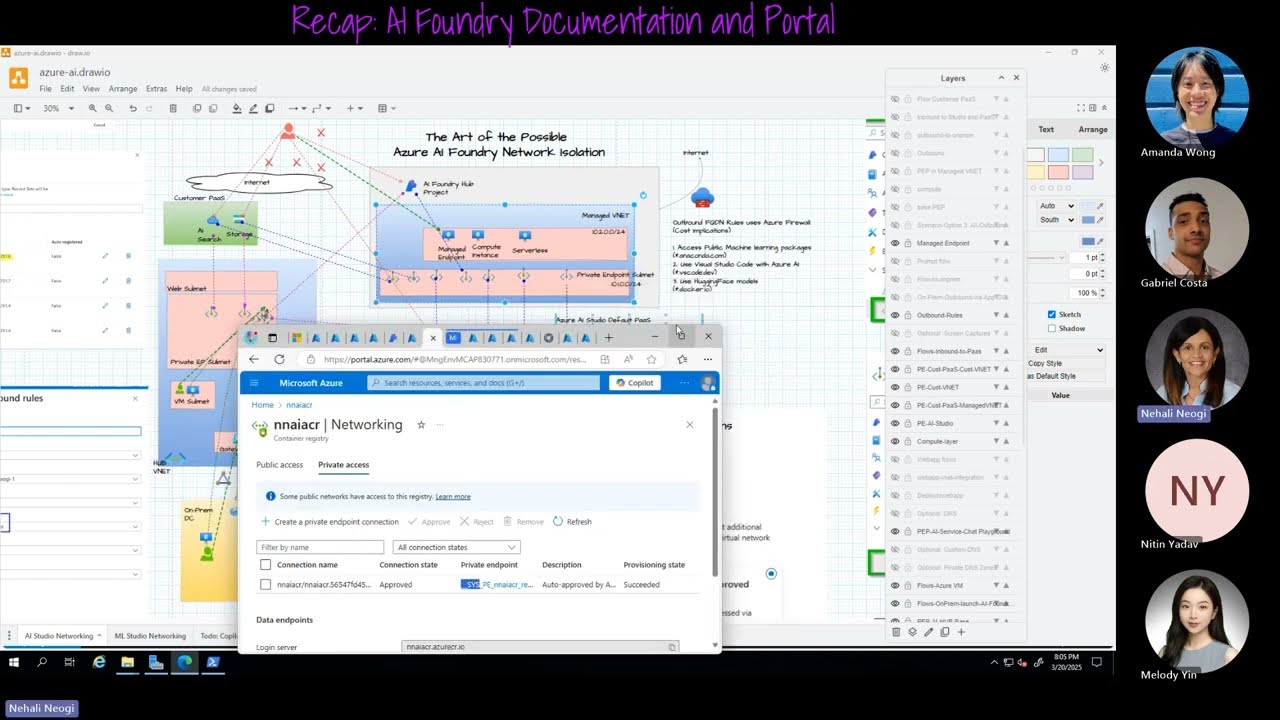The height and width of the screenshot is (720, 1280).
Task: Open a new browser tab
Action: click(608, 338)
